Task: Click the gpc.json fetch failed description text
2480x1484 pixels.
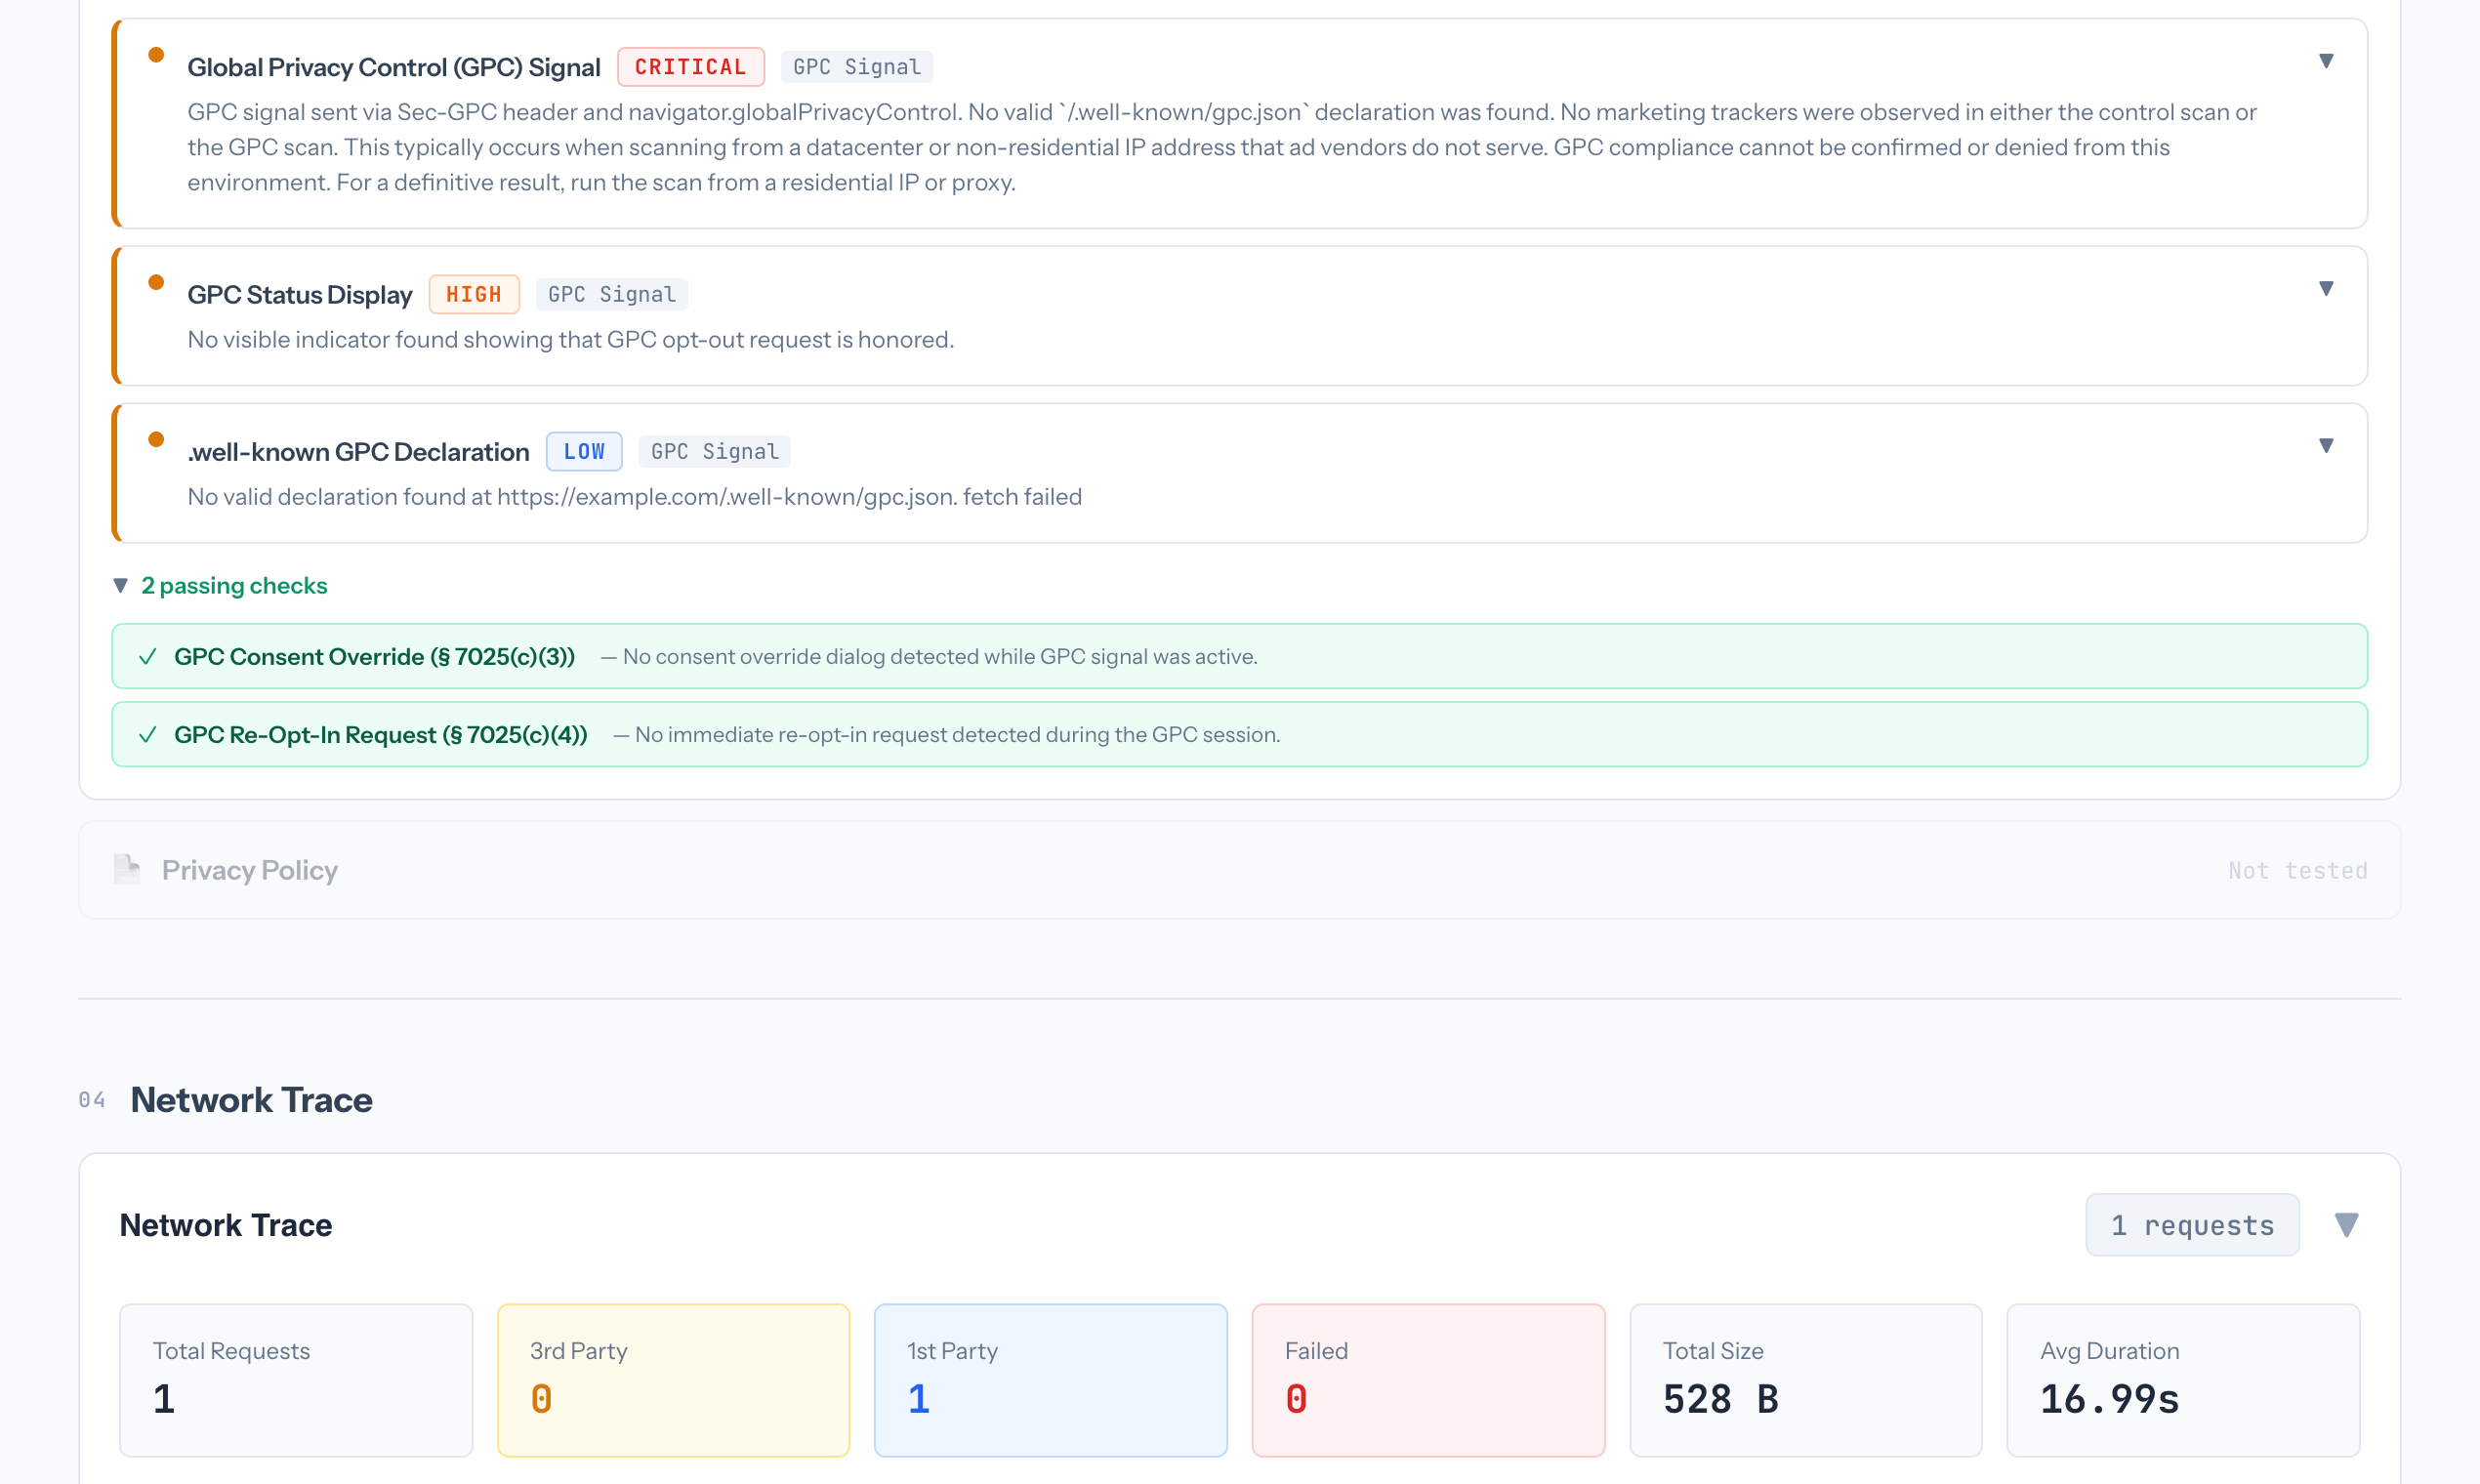Action: 635,497
